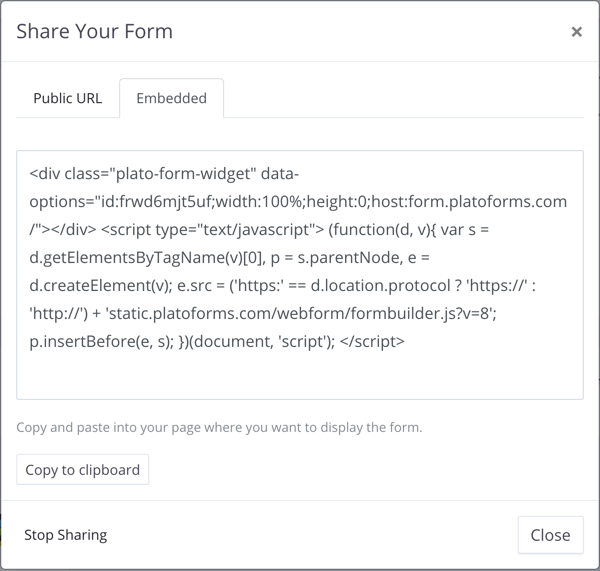Image resolution: width=600 pixels, height=571 pixels.
Task: Click the copy and paste instruction text
Action: pyautogui.click(x=219, y=427)
